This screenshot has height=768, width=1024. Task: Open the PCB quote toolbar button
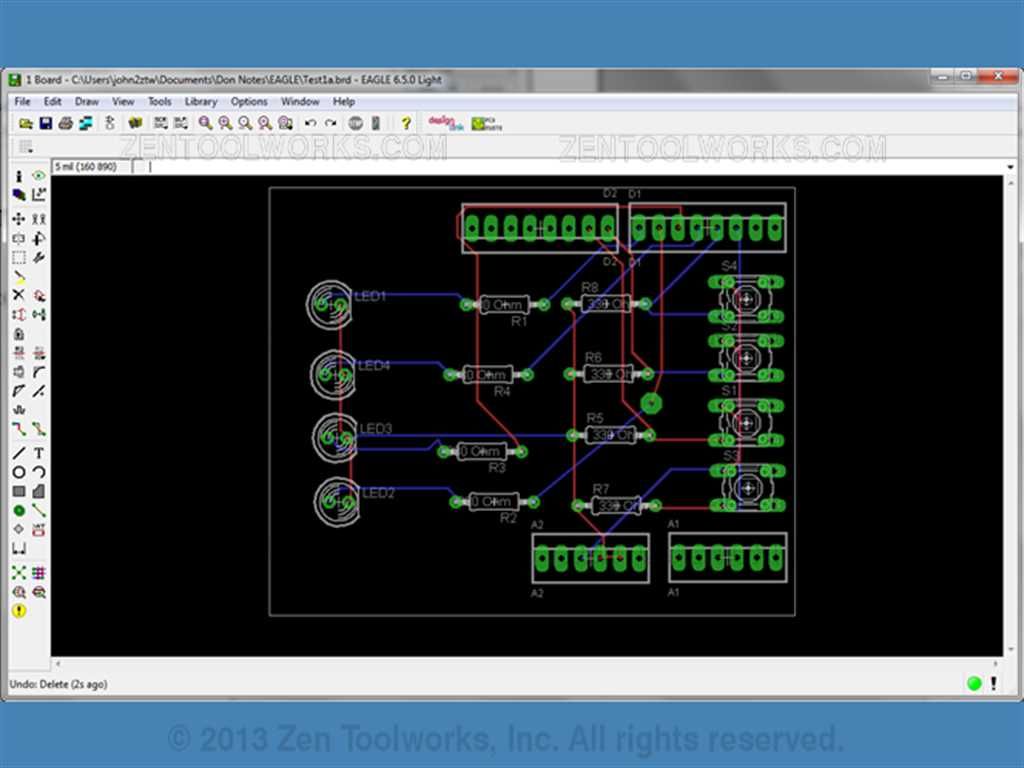tap(487, 123)
